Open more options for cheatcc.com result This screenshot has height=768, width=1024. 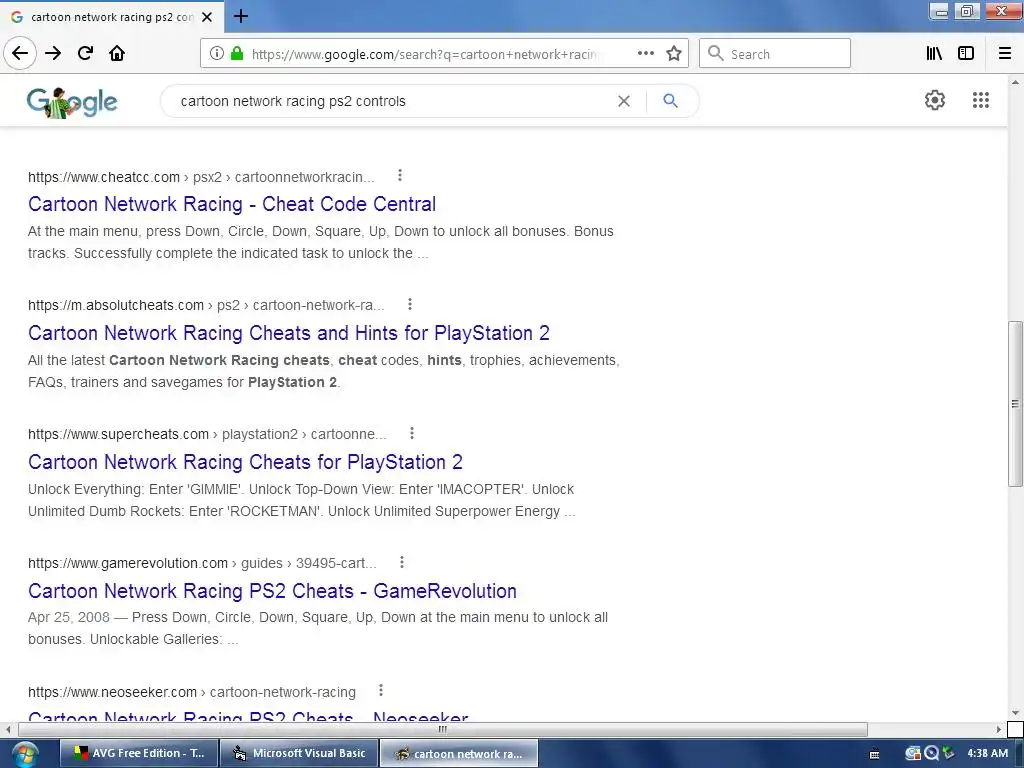coord(400,176)
